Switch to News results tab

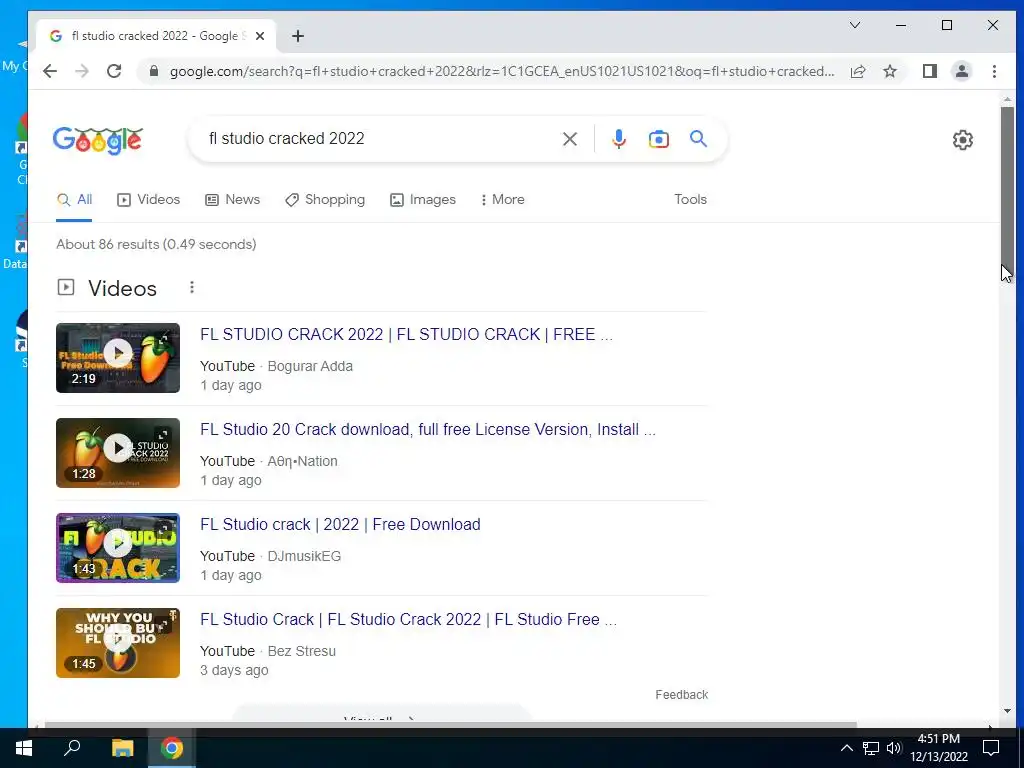pyautogui.click(x=232, y=199)
